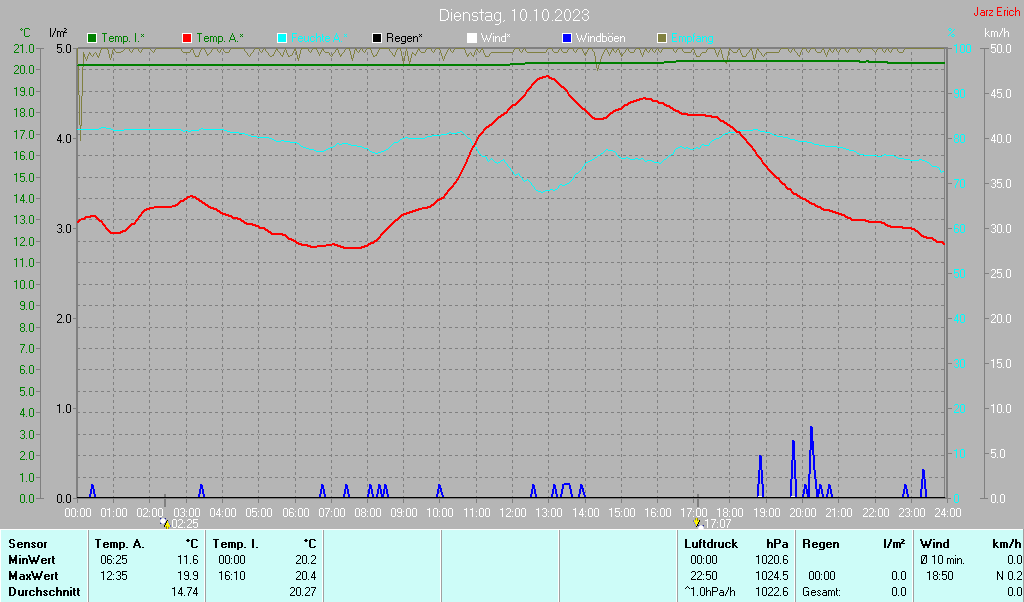
Task: Click the white Wind legend swatch
Action: [472, 38]
